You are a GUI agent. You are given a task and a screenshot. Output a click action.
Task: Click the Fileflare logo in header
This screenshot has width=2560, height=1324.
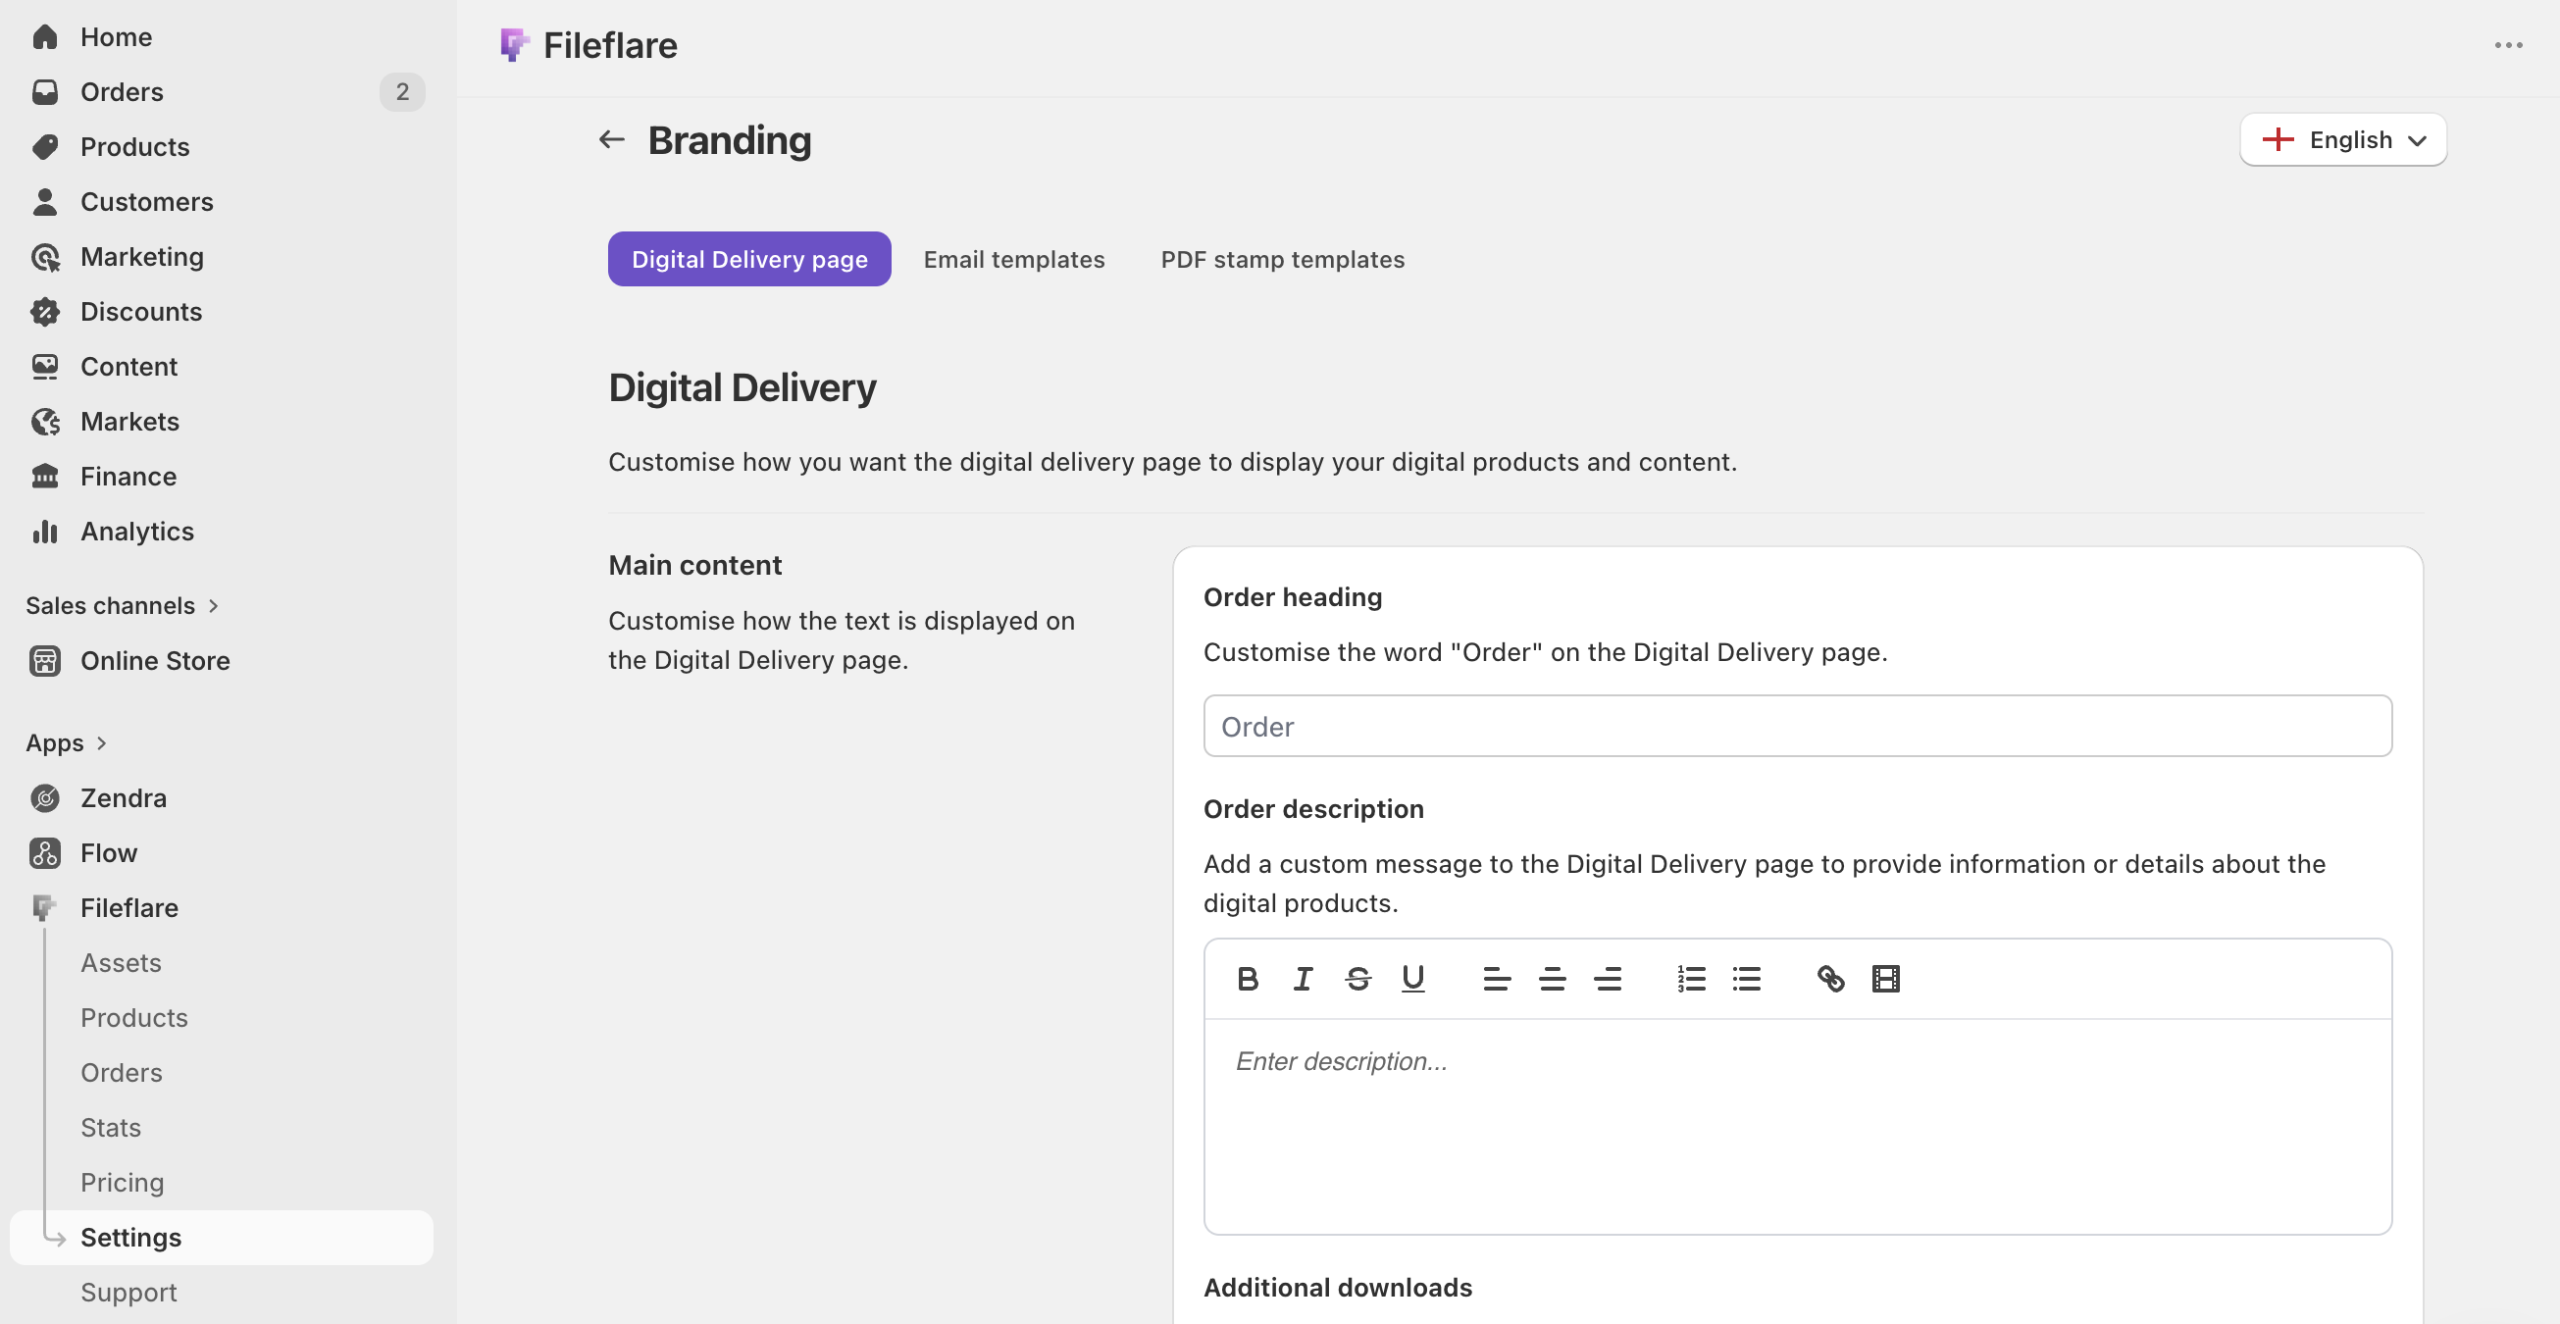(x=514, y=45)
